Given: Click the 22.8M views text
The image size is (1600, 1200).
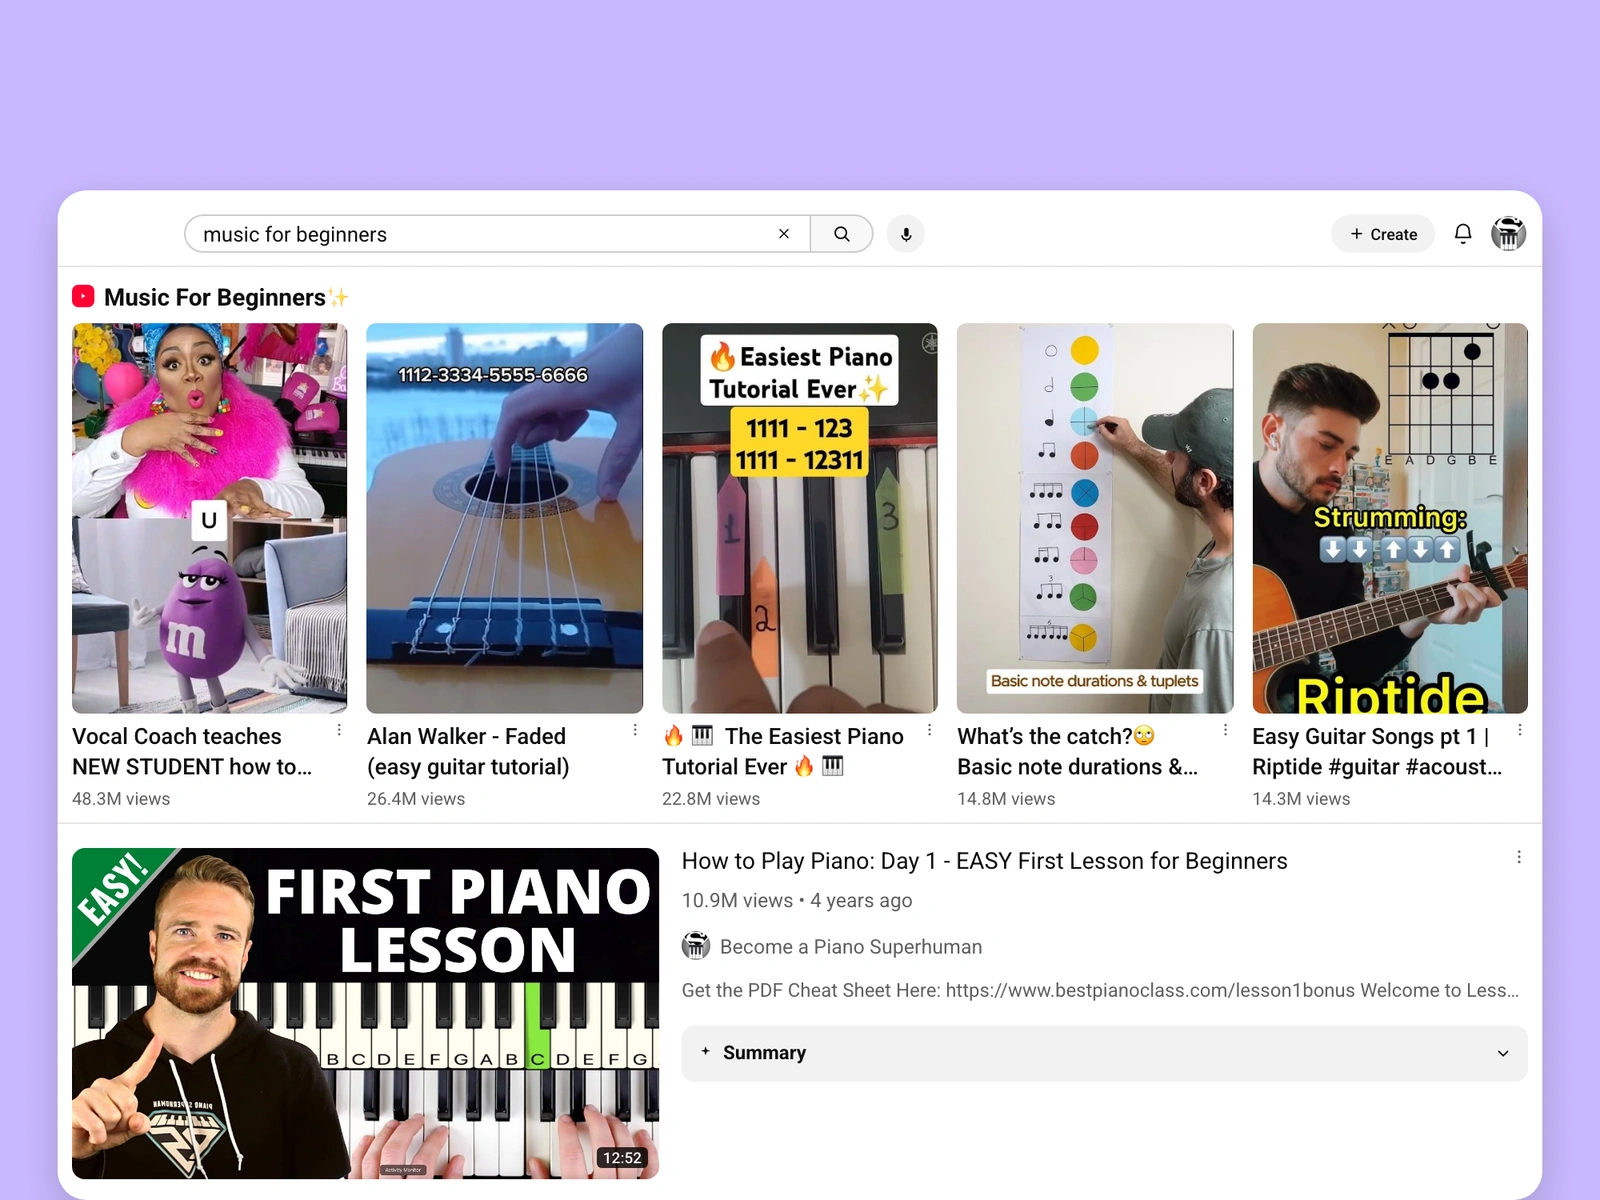Looking at the screenshot, I should pos(711,799).
